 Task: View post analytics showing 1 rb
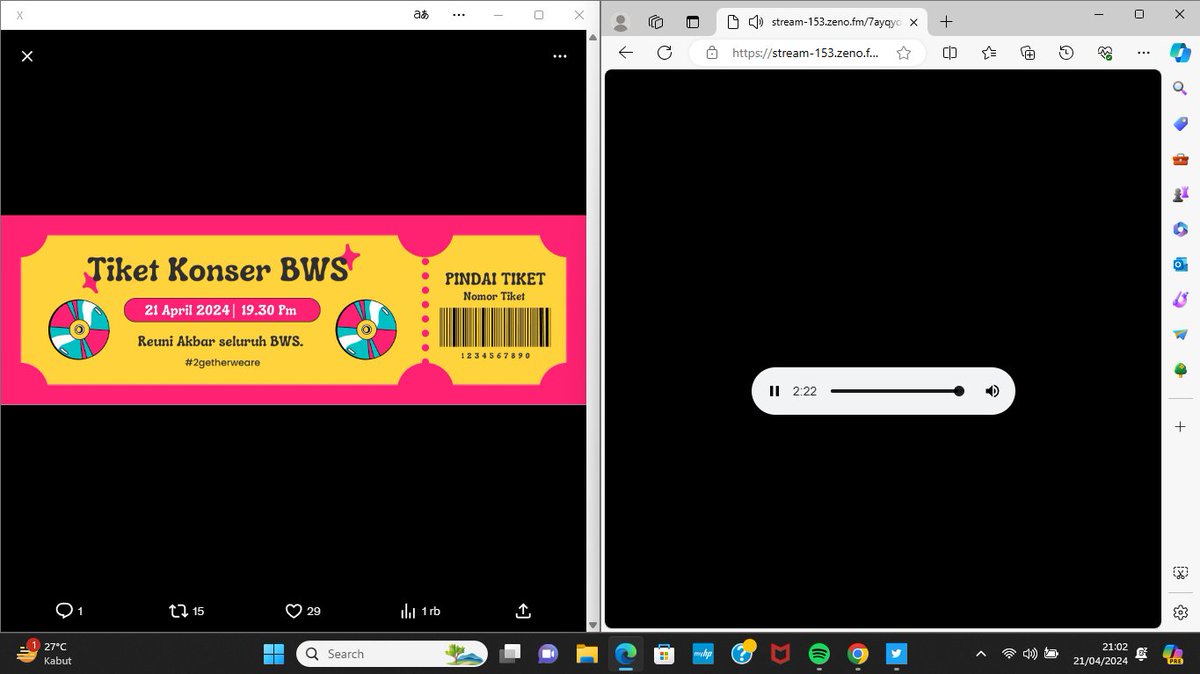coord(420,610)
